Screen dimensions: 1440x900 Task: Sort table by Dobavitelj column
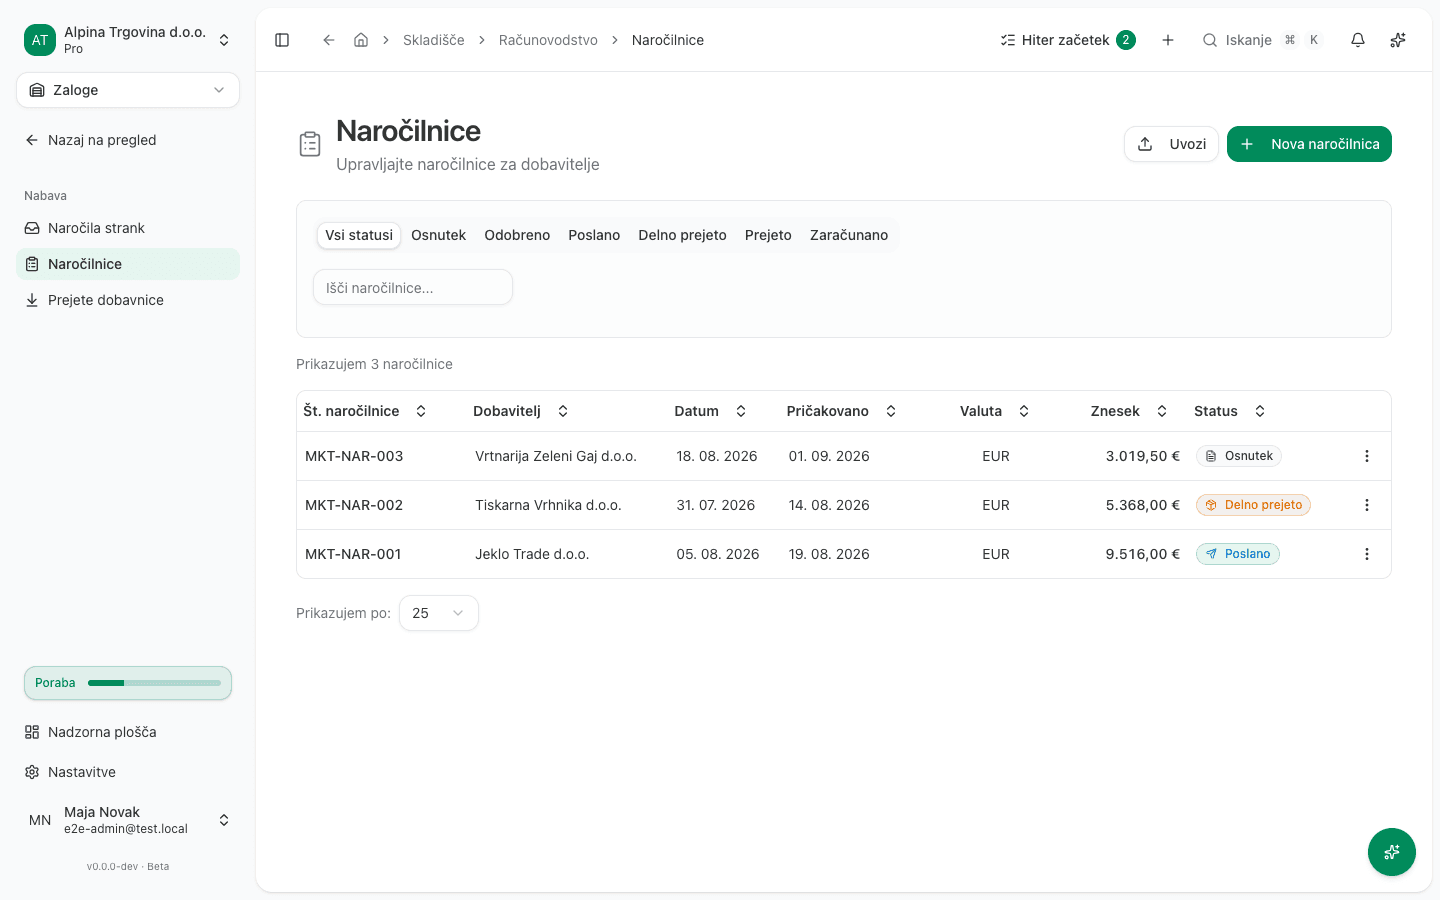pyautogui.click(x=521, y=411)
